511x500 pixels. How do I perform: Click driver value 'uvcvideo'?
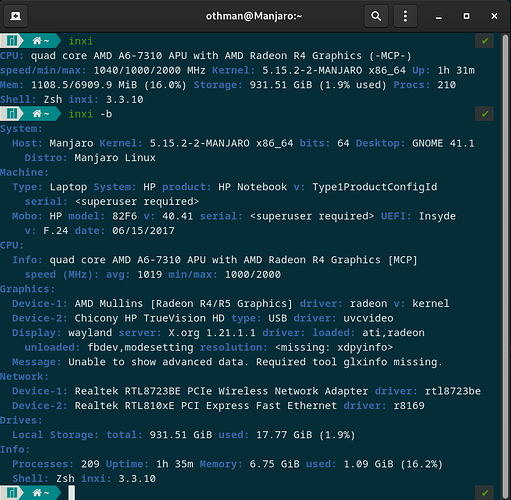point(368,318)
